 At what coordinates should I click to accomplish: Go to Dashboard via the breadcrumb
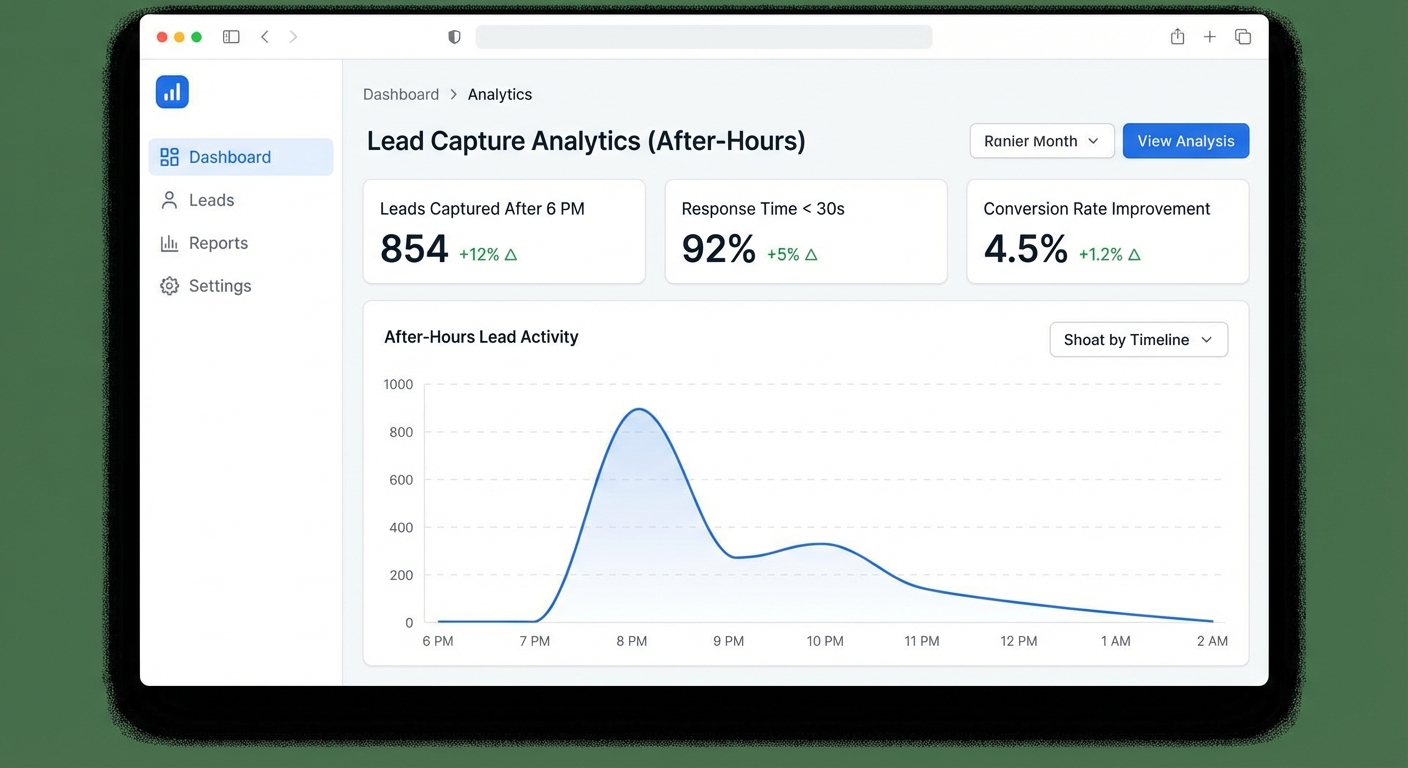point(401,94)
